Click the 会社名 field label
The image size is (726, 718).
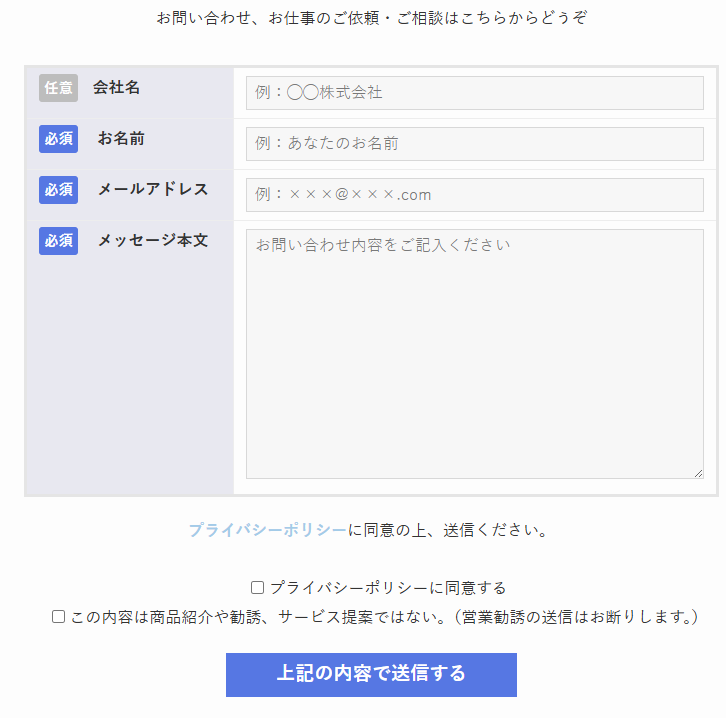coord(116,88)
